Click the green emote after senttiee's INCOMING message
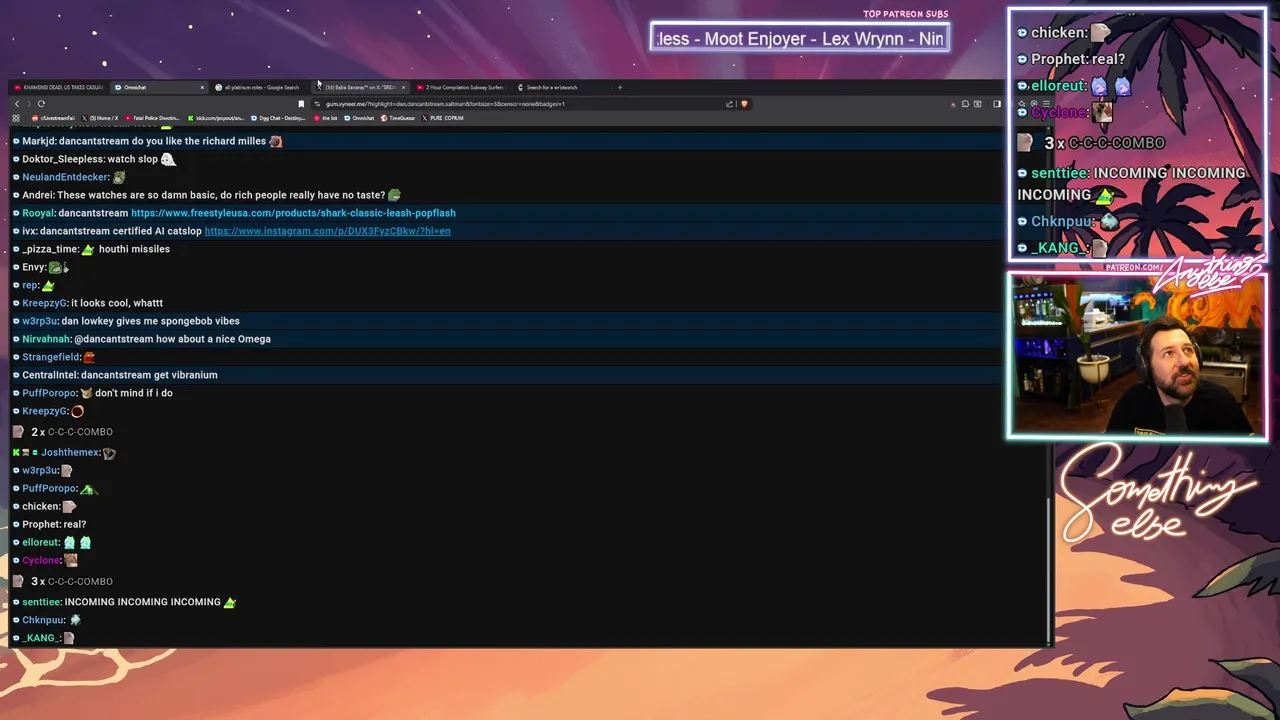The height and width of the screenshot is (720, 1280). (x=230, y=602)
